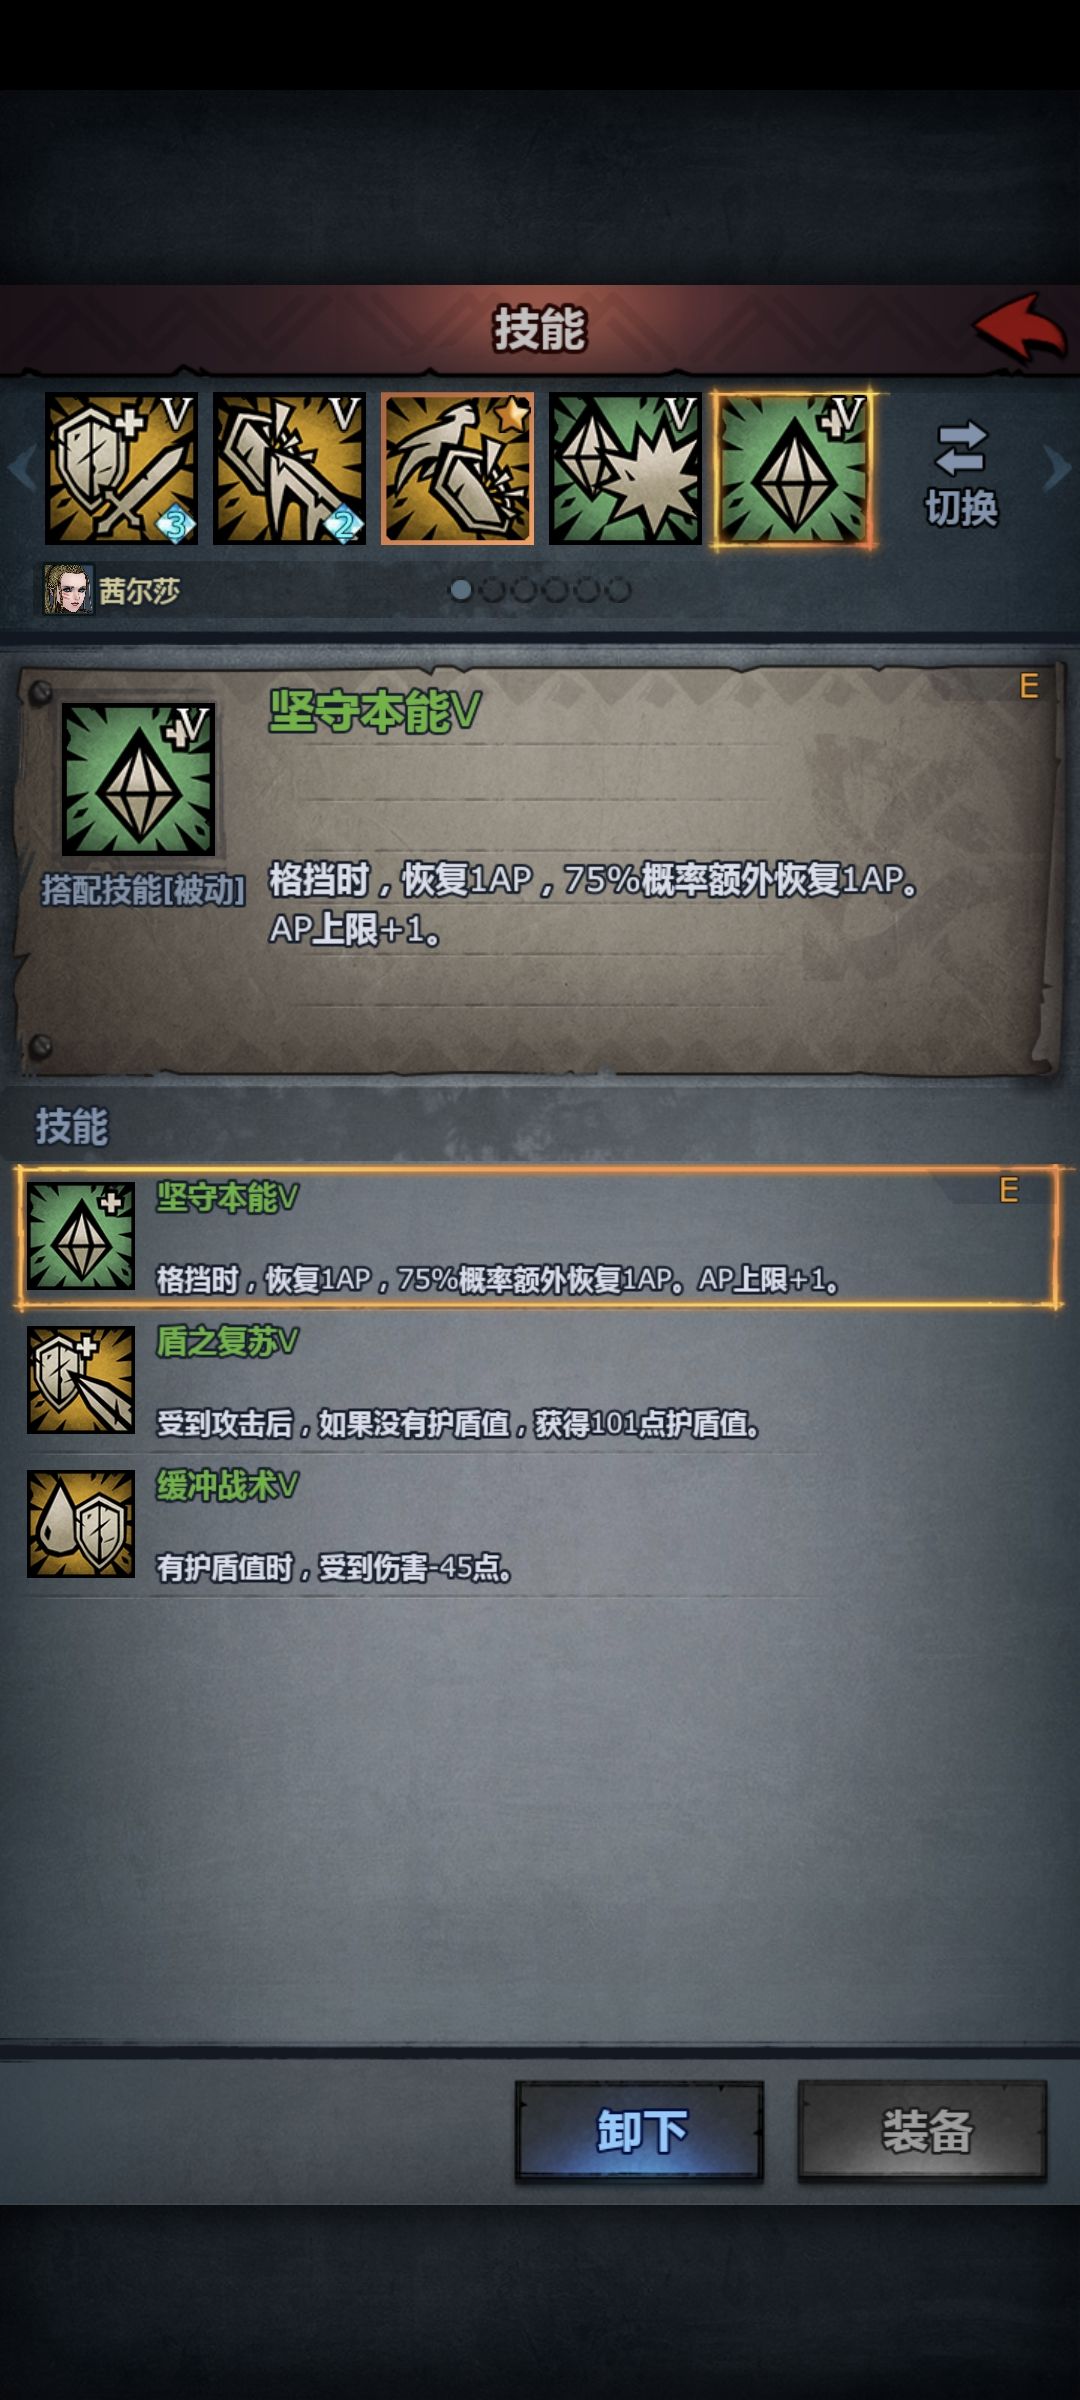1080x2400 pixels.
Task: Click the red back arrow
Action: click(1019, 327)
